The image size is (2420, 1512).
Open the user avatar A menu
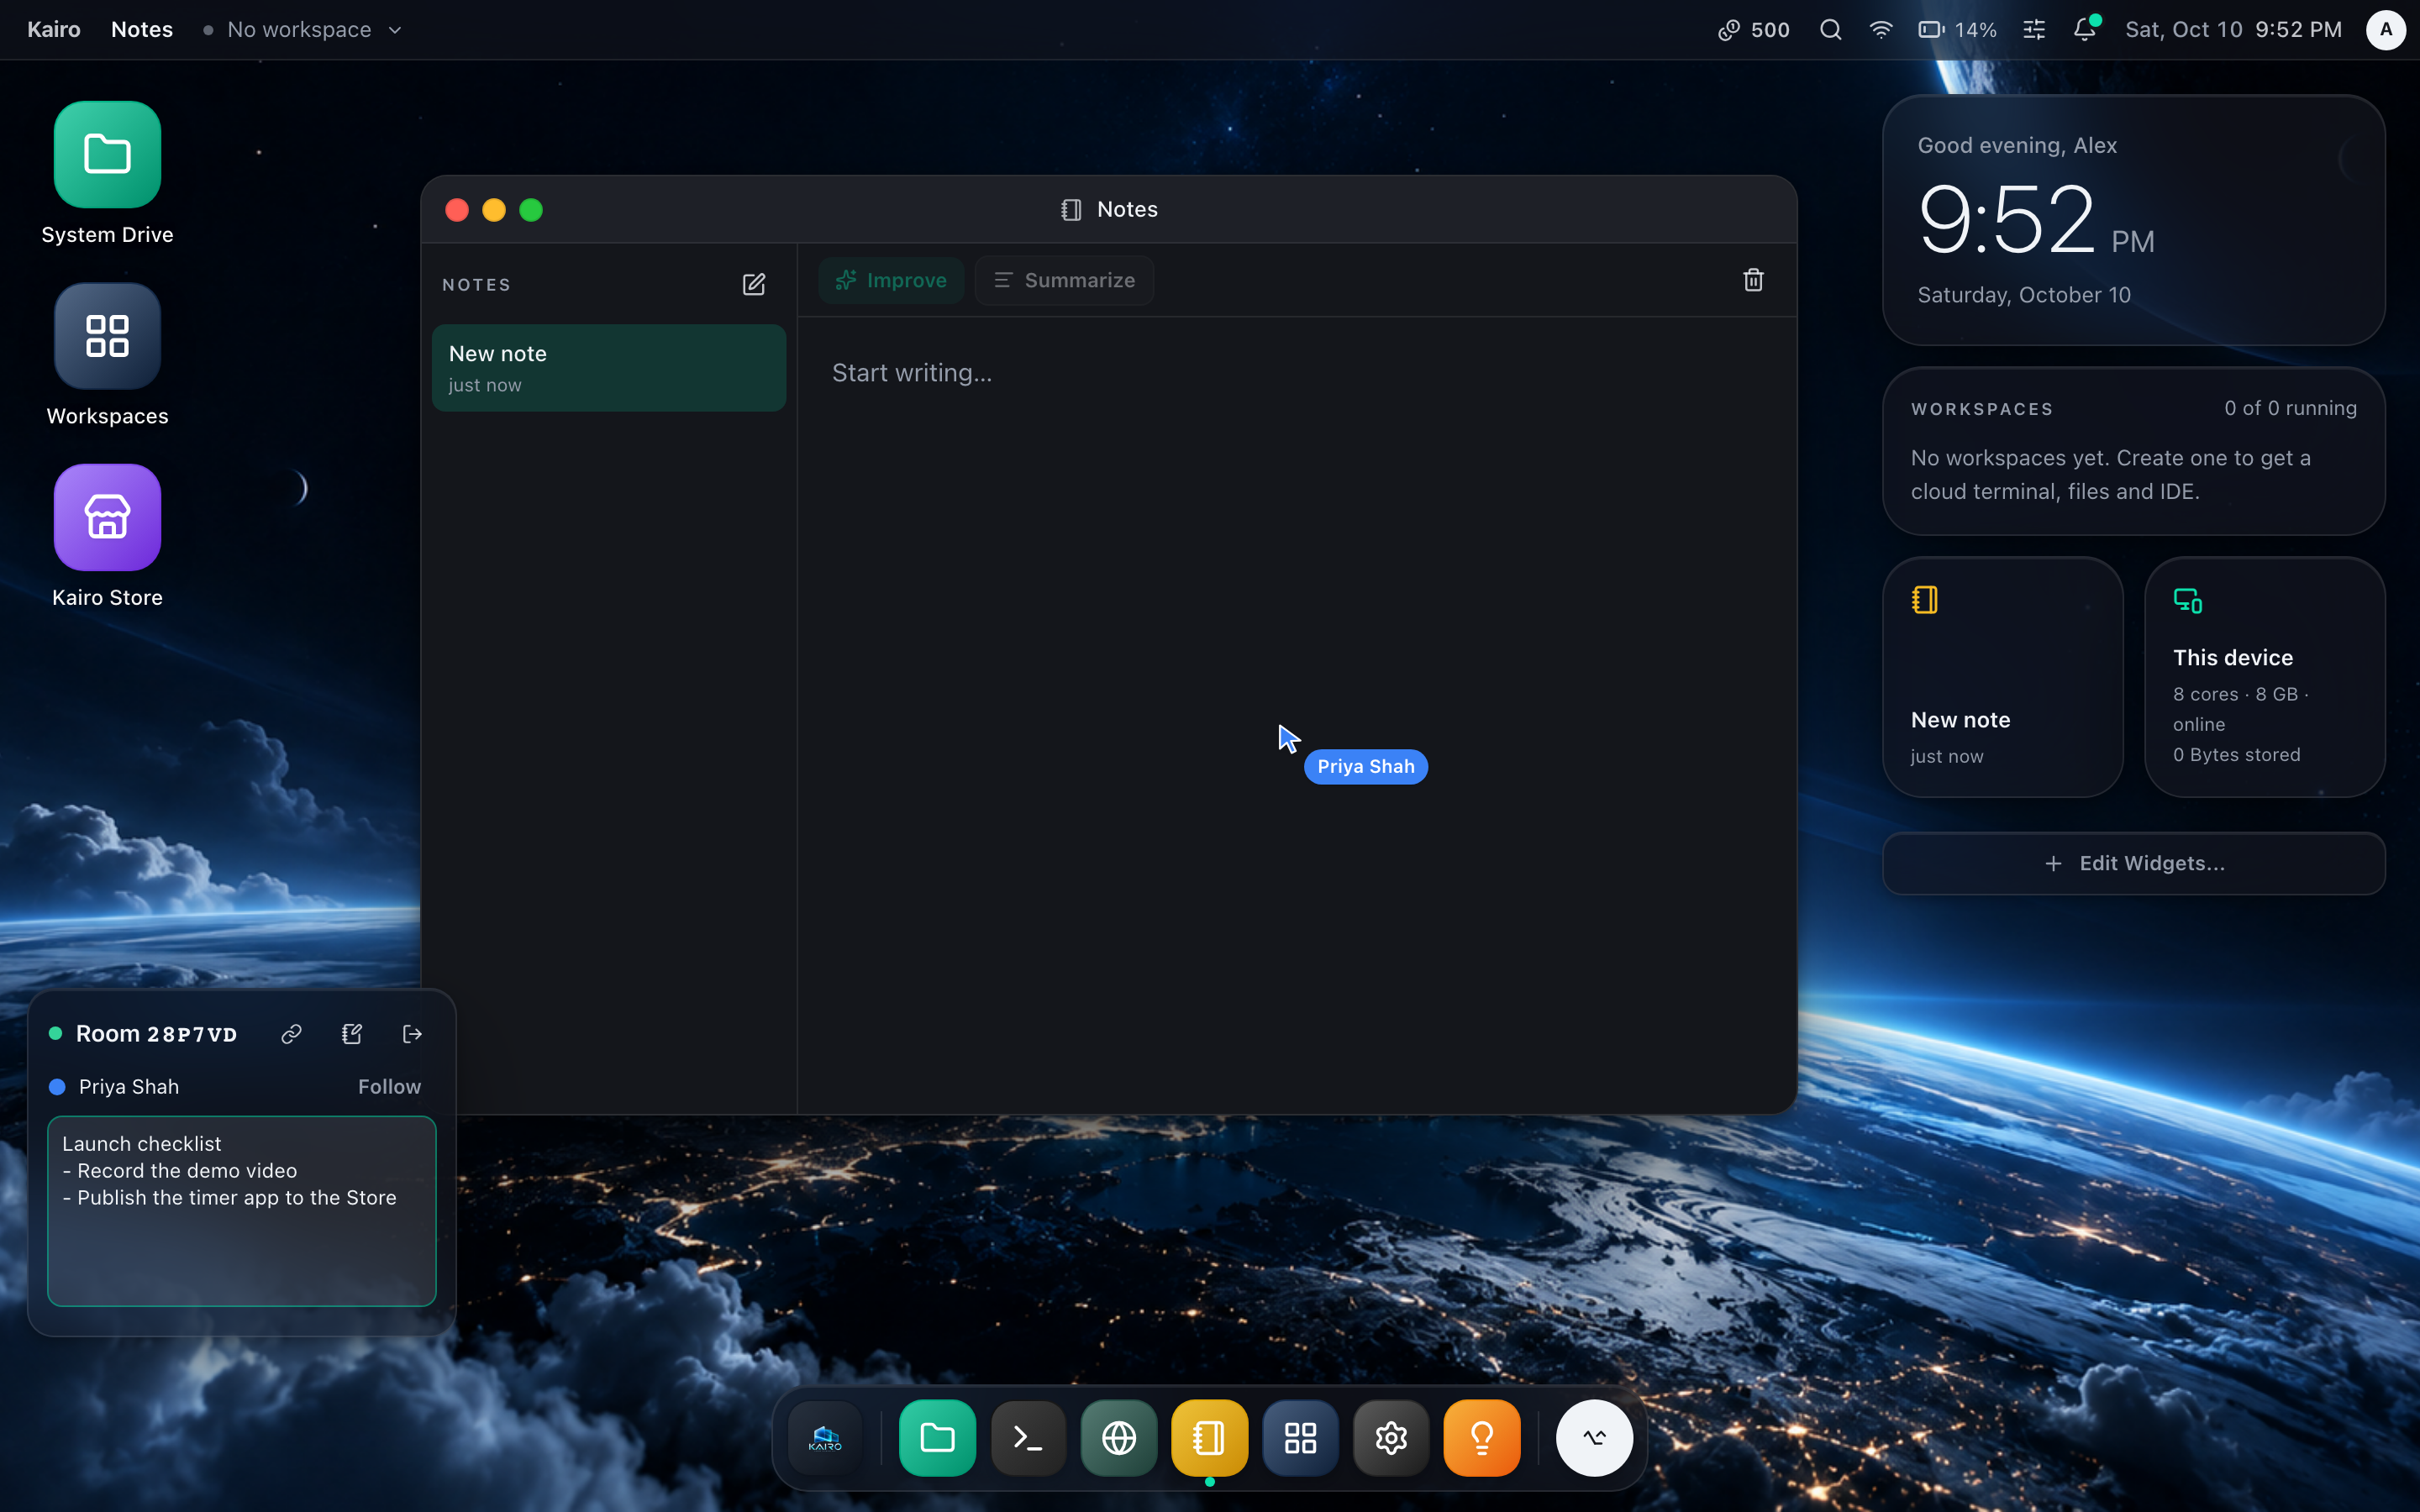pos(2385,30)
